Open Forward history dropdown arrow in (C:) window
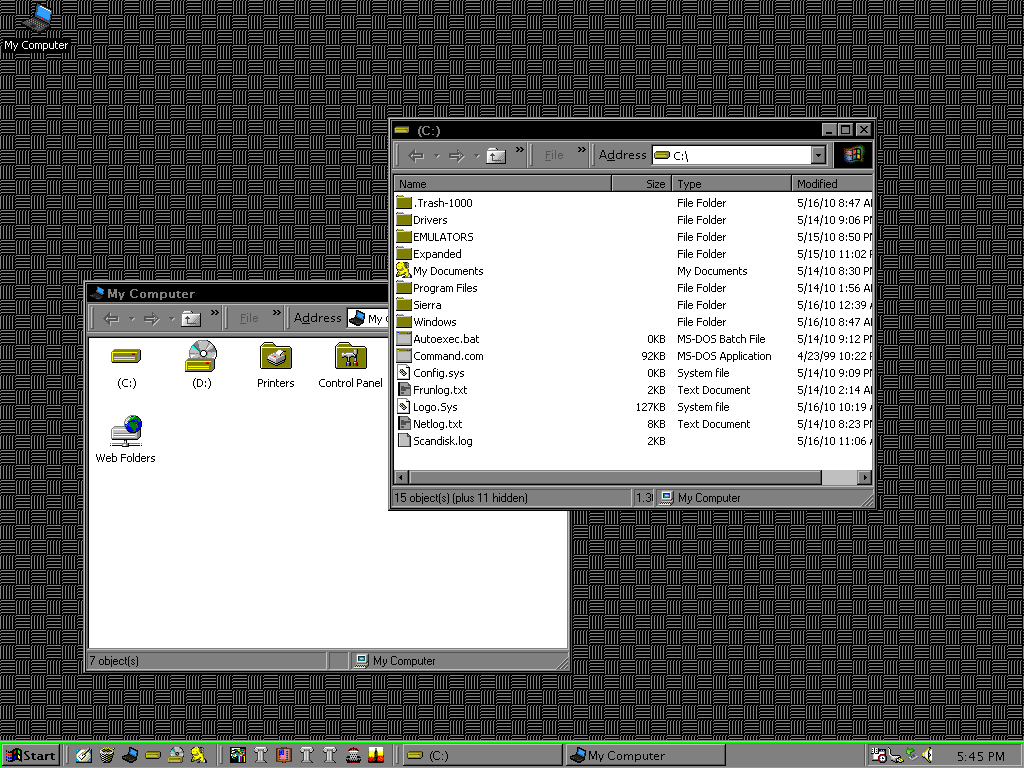The image size is (1024, 768). pyautogui.click(x=476, y=155)
